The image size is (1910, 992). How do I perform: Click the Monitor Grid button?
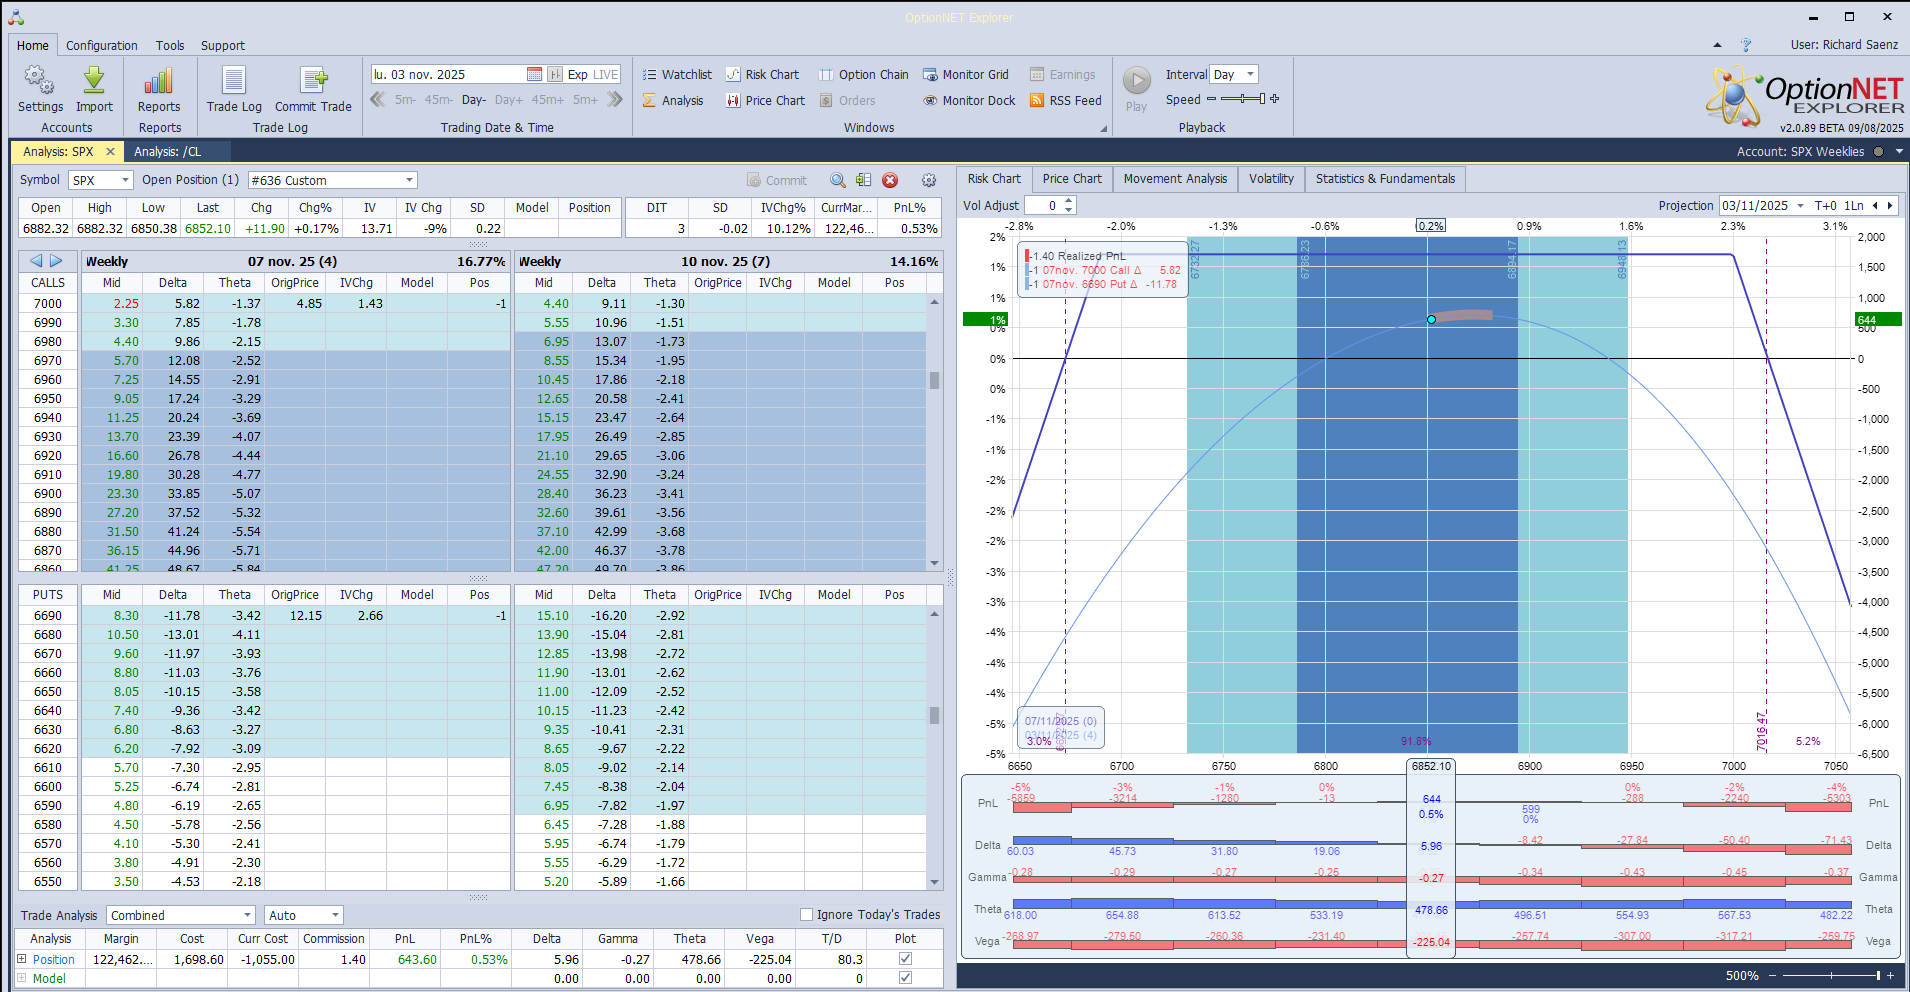(966, 75)
